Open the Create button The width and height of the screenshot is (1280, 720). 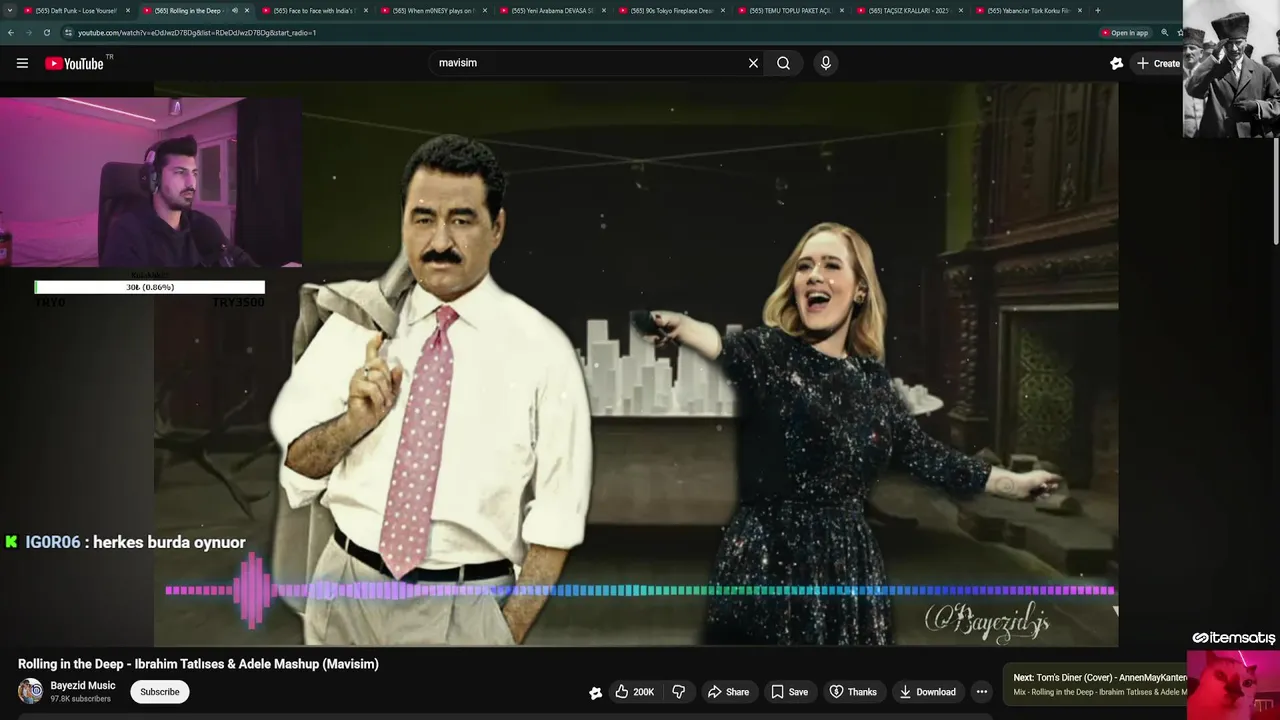(1158, 63)
